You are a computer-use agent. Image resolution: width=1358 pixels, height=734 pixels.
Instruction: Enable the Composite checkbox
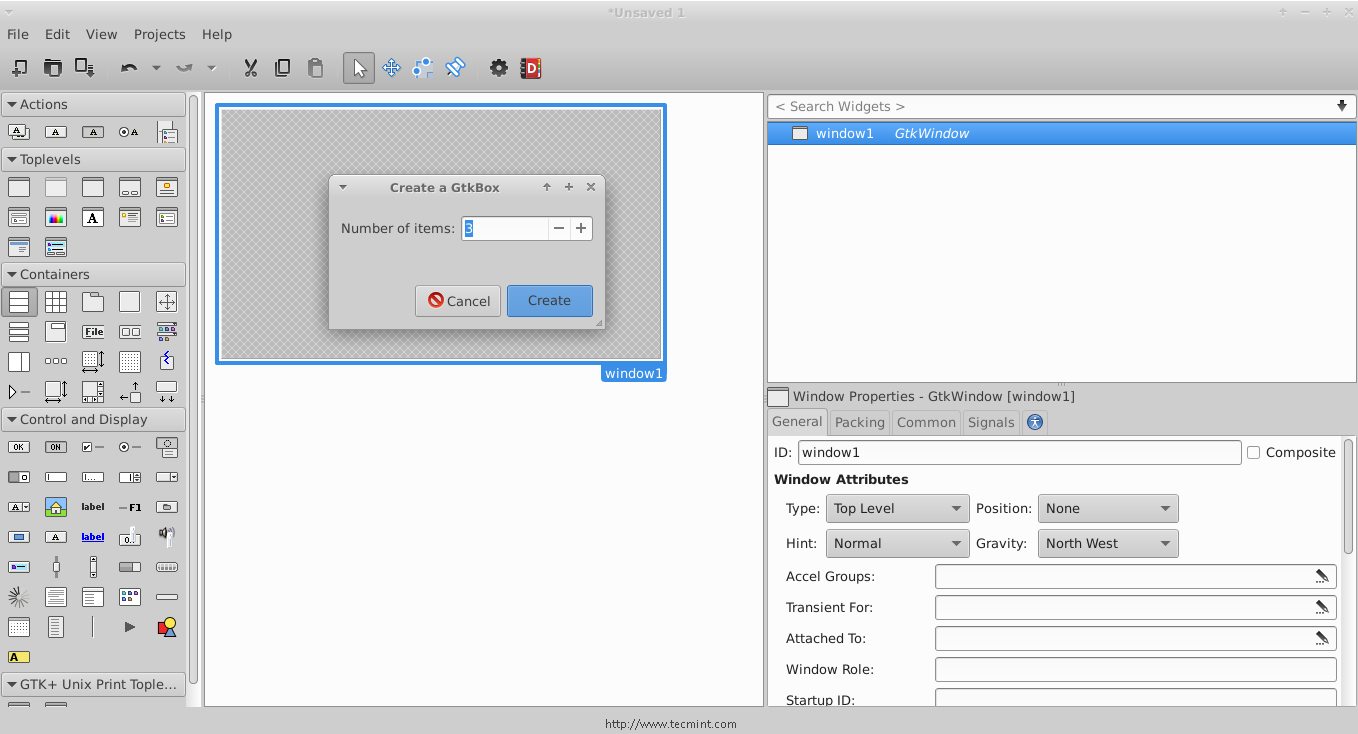1253,453
